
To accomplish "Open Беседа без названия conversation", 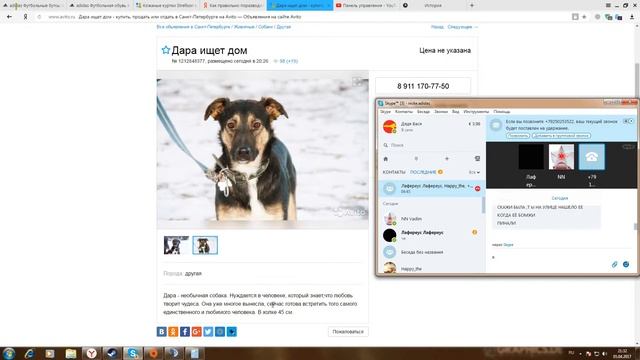I will pos(431,252).
